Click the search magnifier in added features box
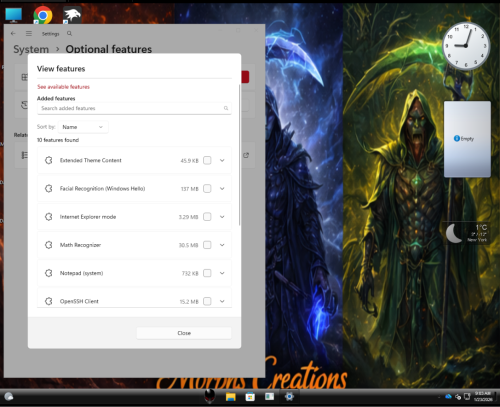This screenshot has width=500, height=407. (x=226, y=108)
